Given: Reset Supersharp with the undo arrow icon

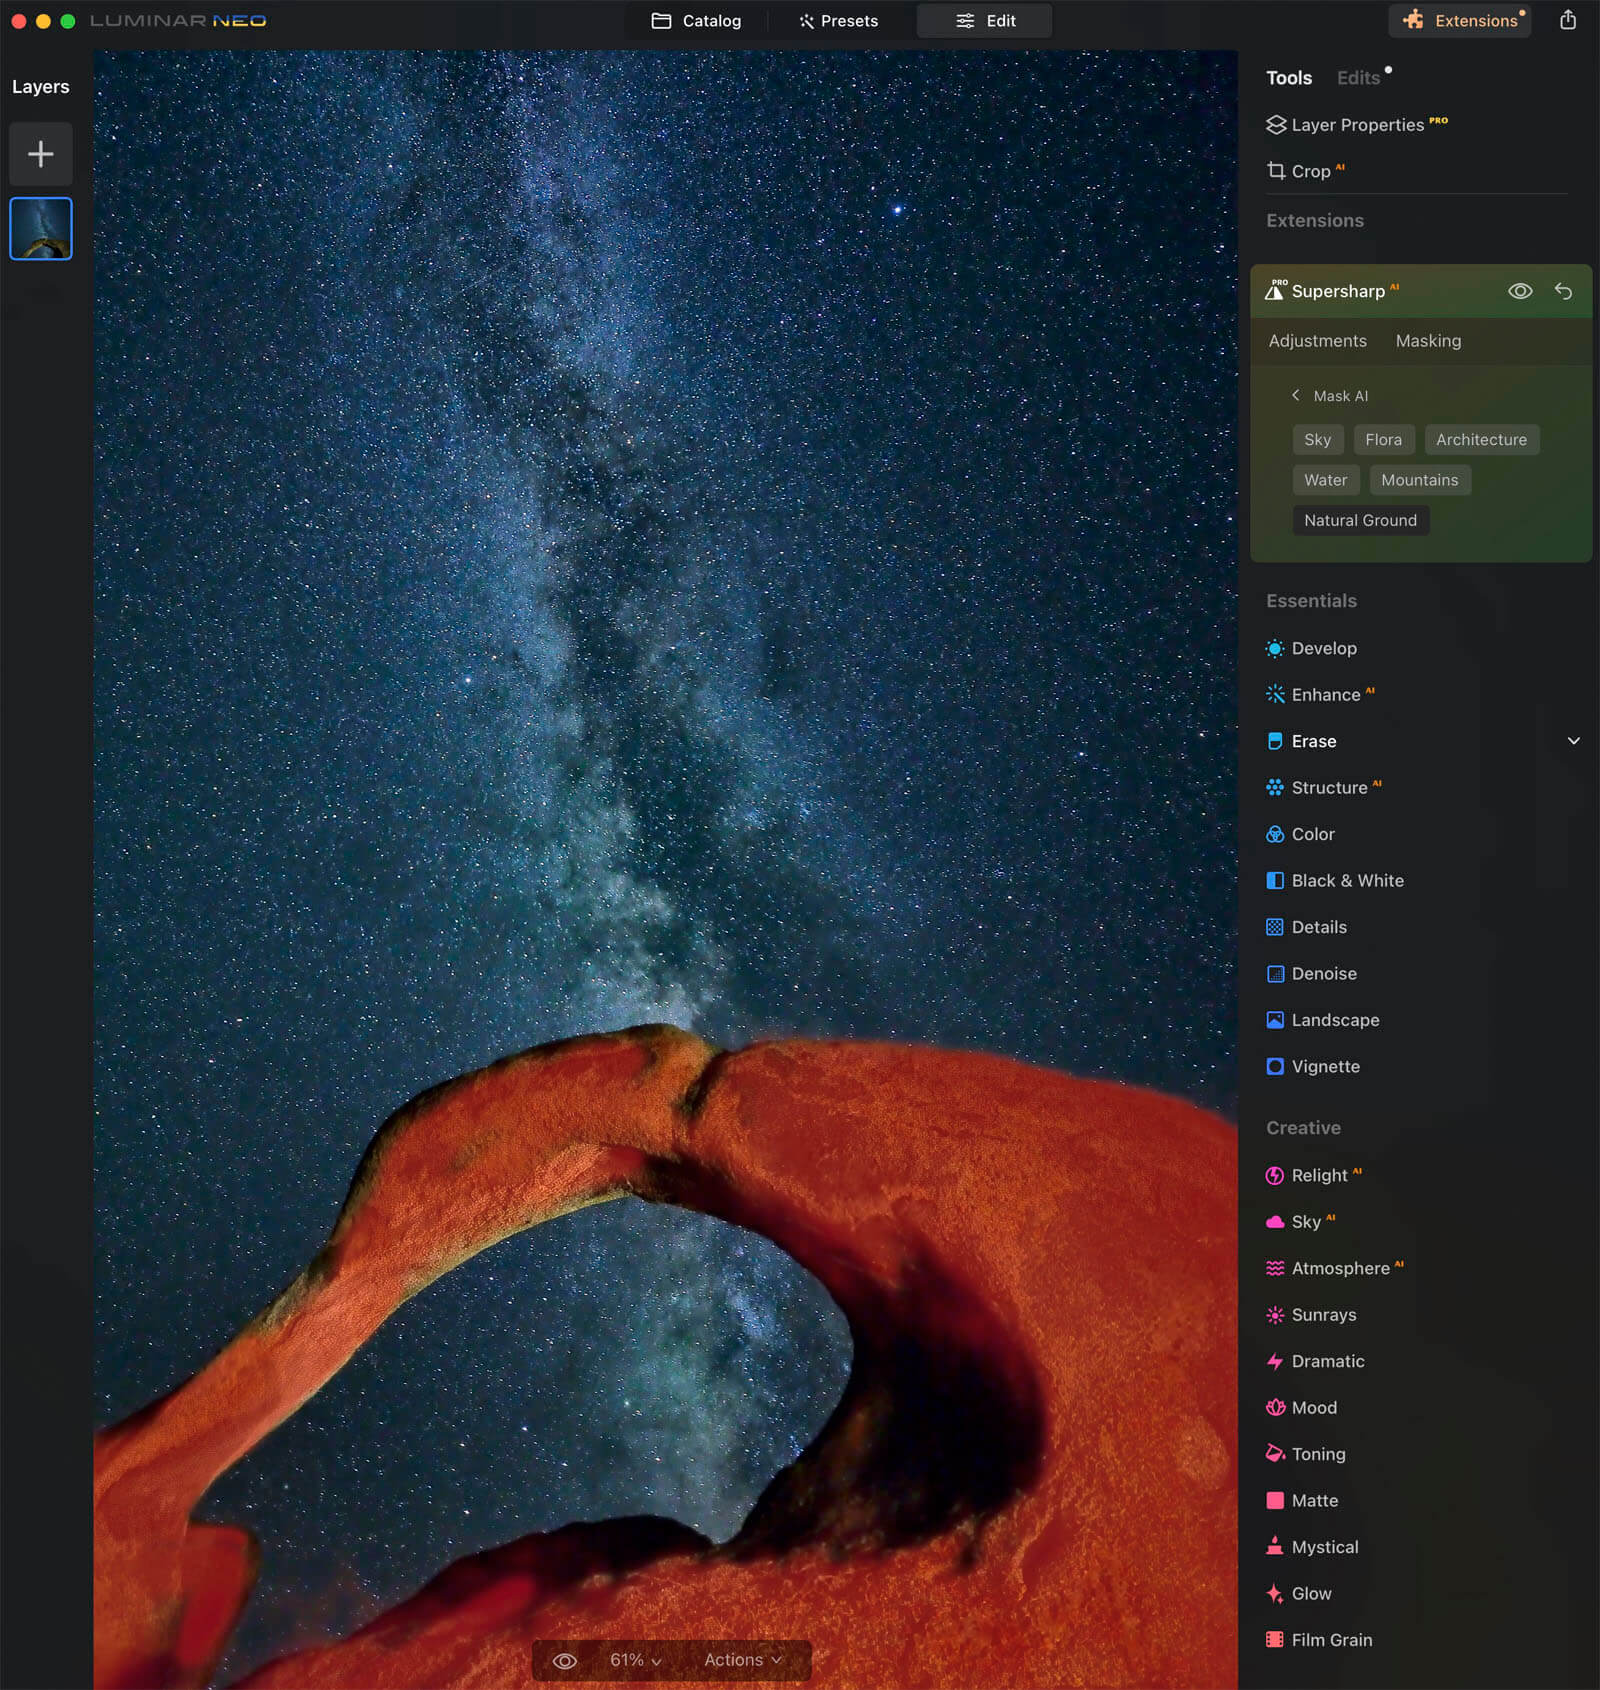Looking at the screenshot, I should [1563, 291].
